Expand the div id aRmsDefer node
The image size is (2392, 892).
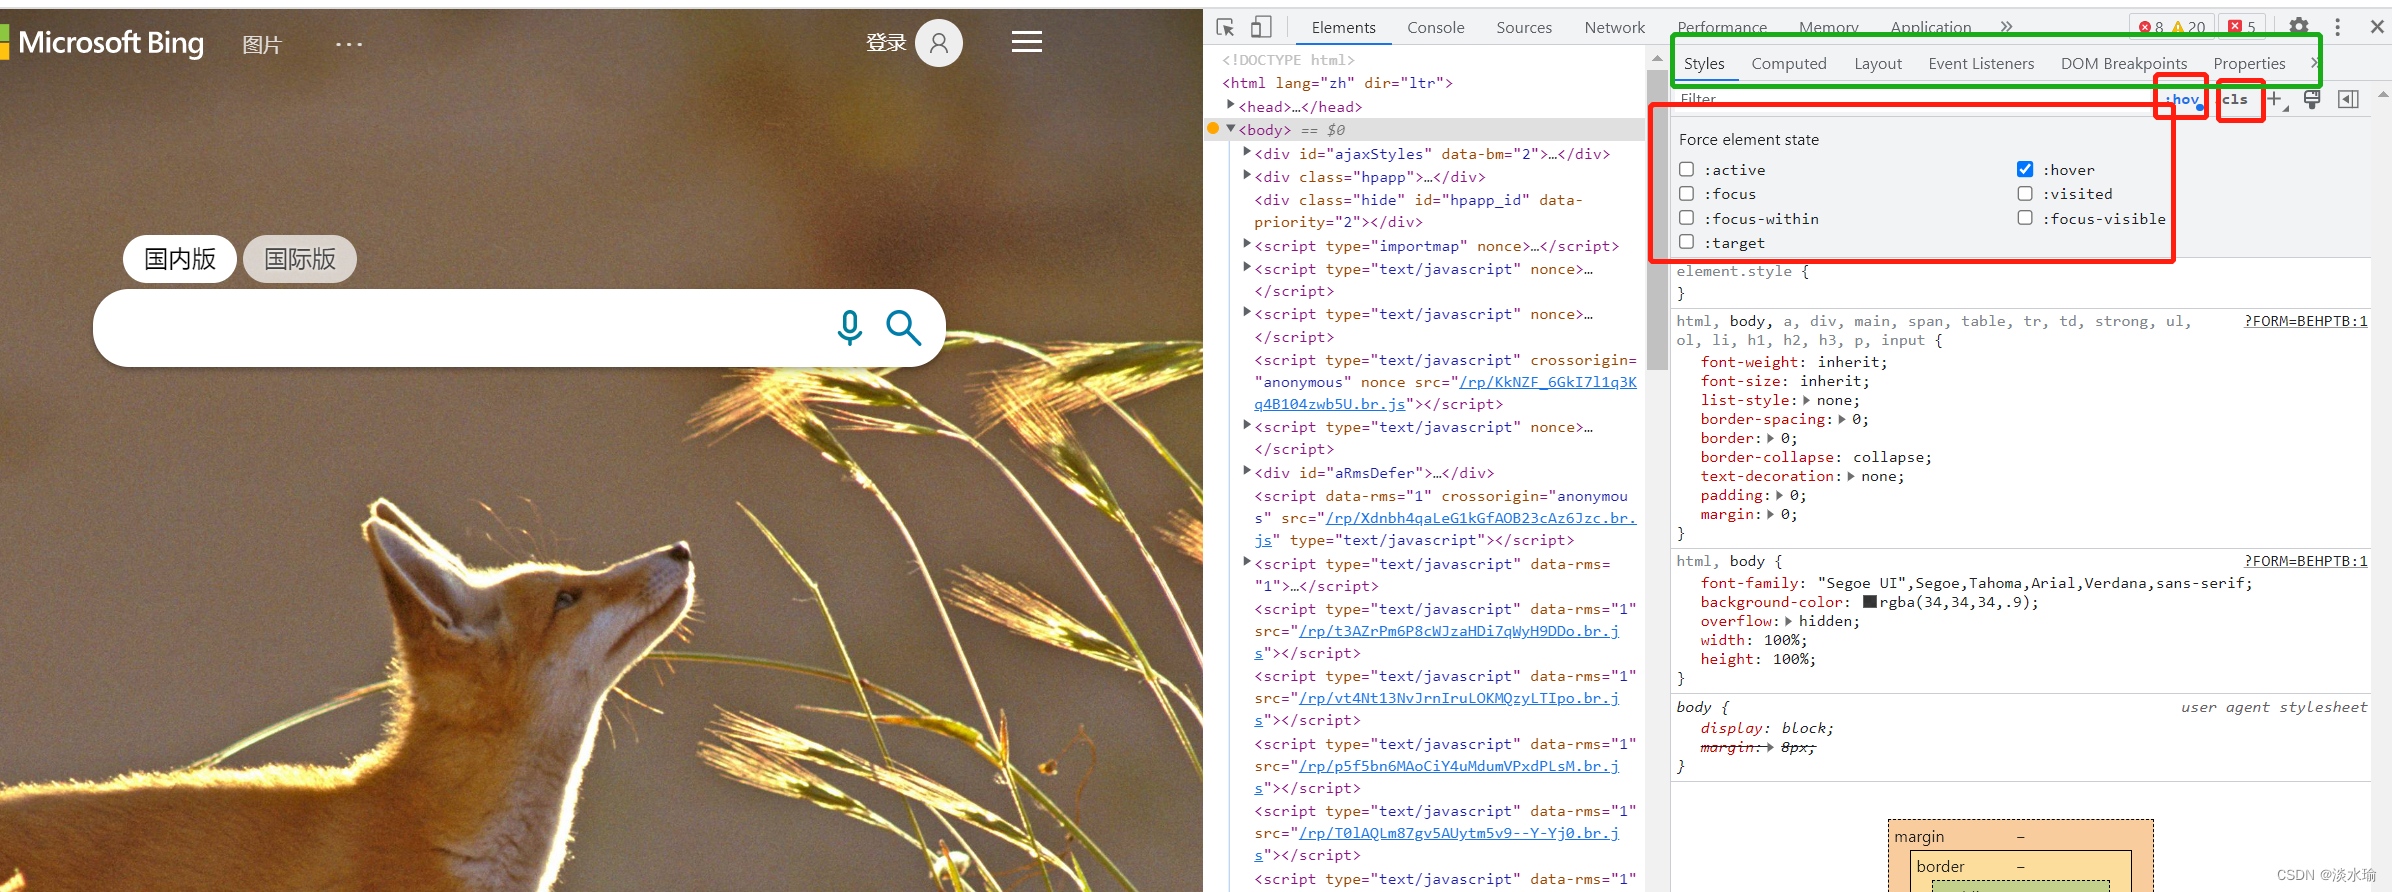pyautogui.click(x=1247, y=471)
